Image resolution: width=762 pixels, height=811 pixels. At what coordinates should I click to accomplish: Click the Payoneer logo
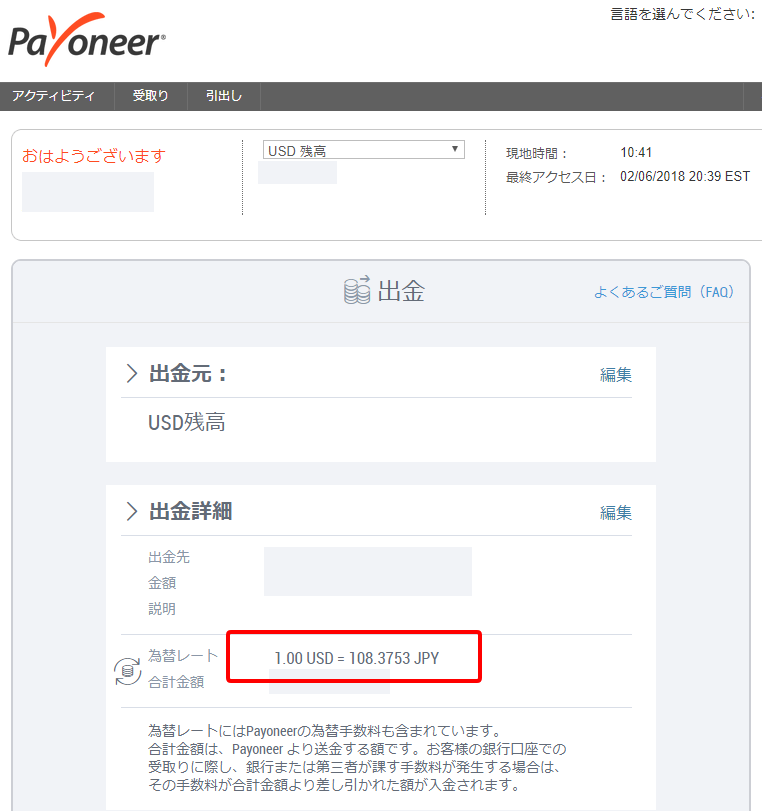[x=87, y=39]
